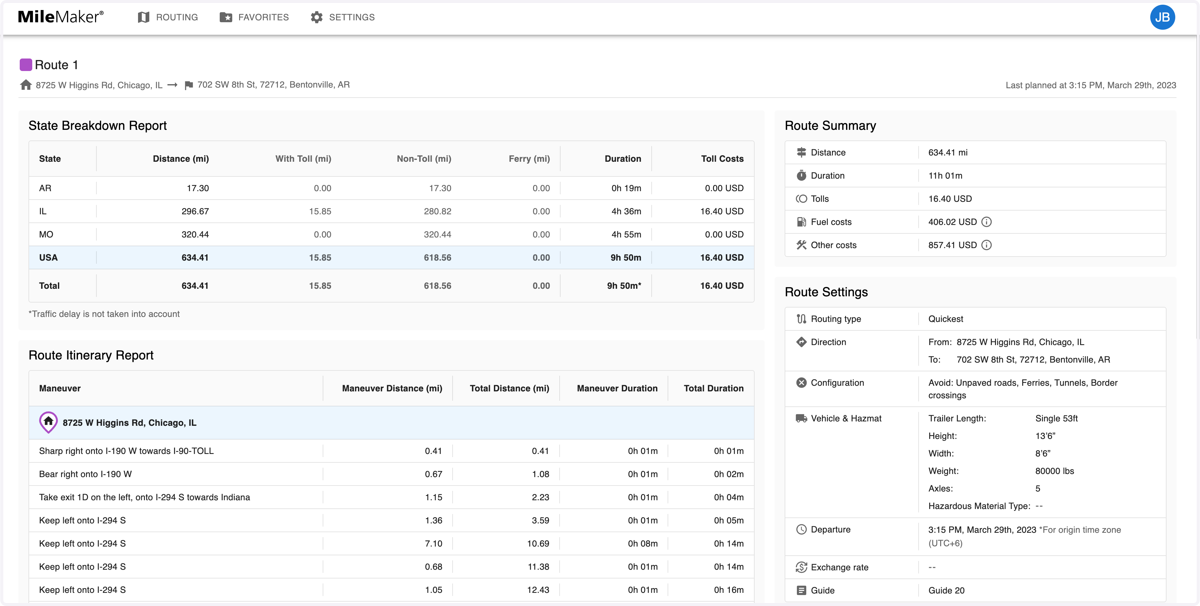This screenshot has width=1200, height=606.
Task: Click the Total Duration column header
Action: pos(714,388)
